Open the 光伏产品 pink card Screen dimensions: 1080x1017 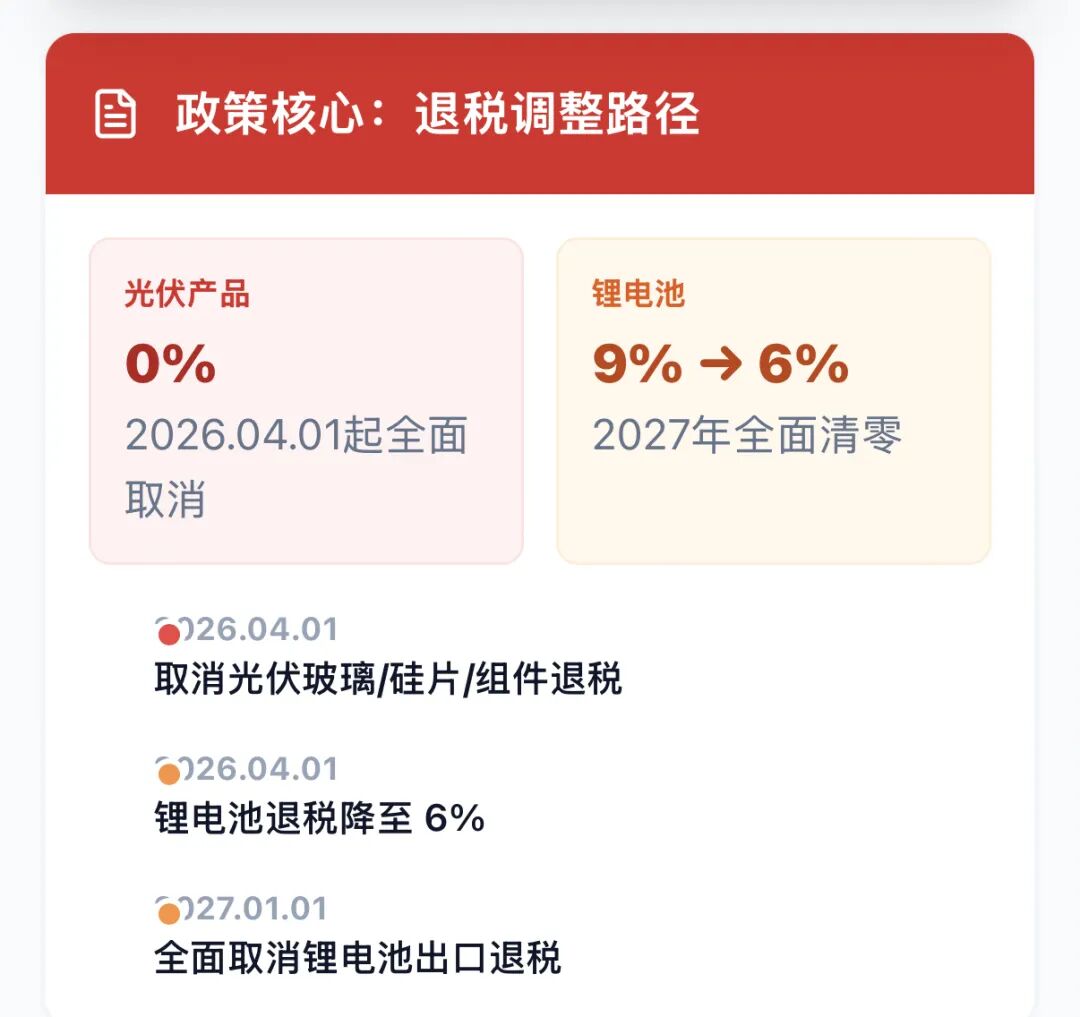tap(307, 401)
